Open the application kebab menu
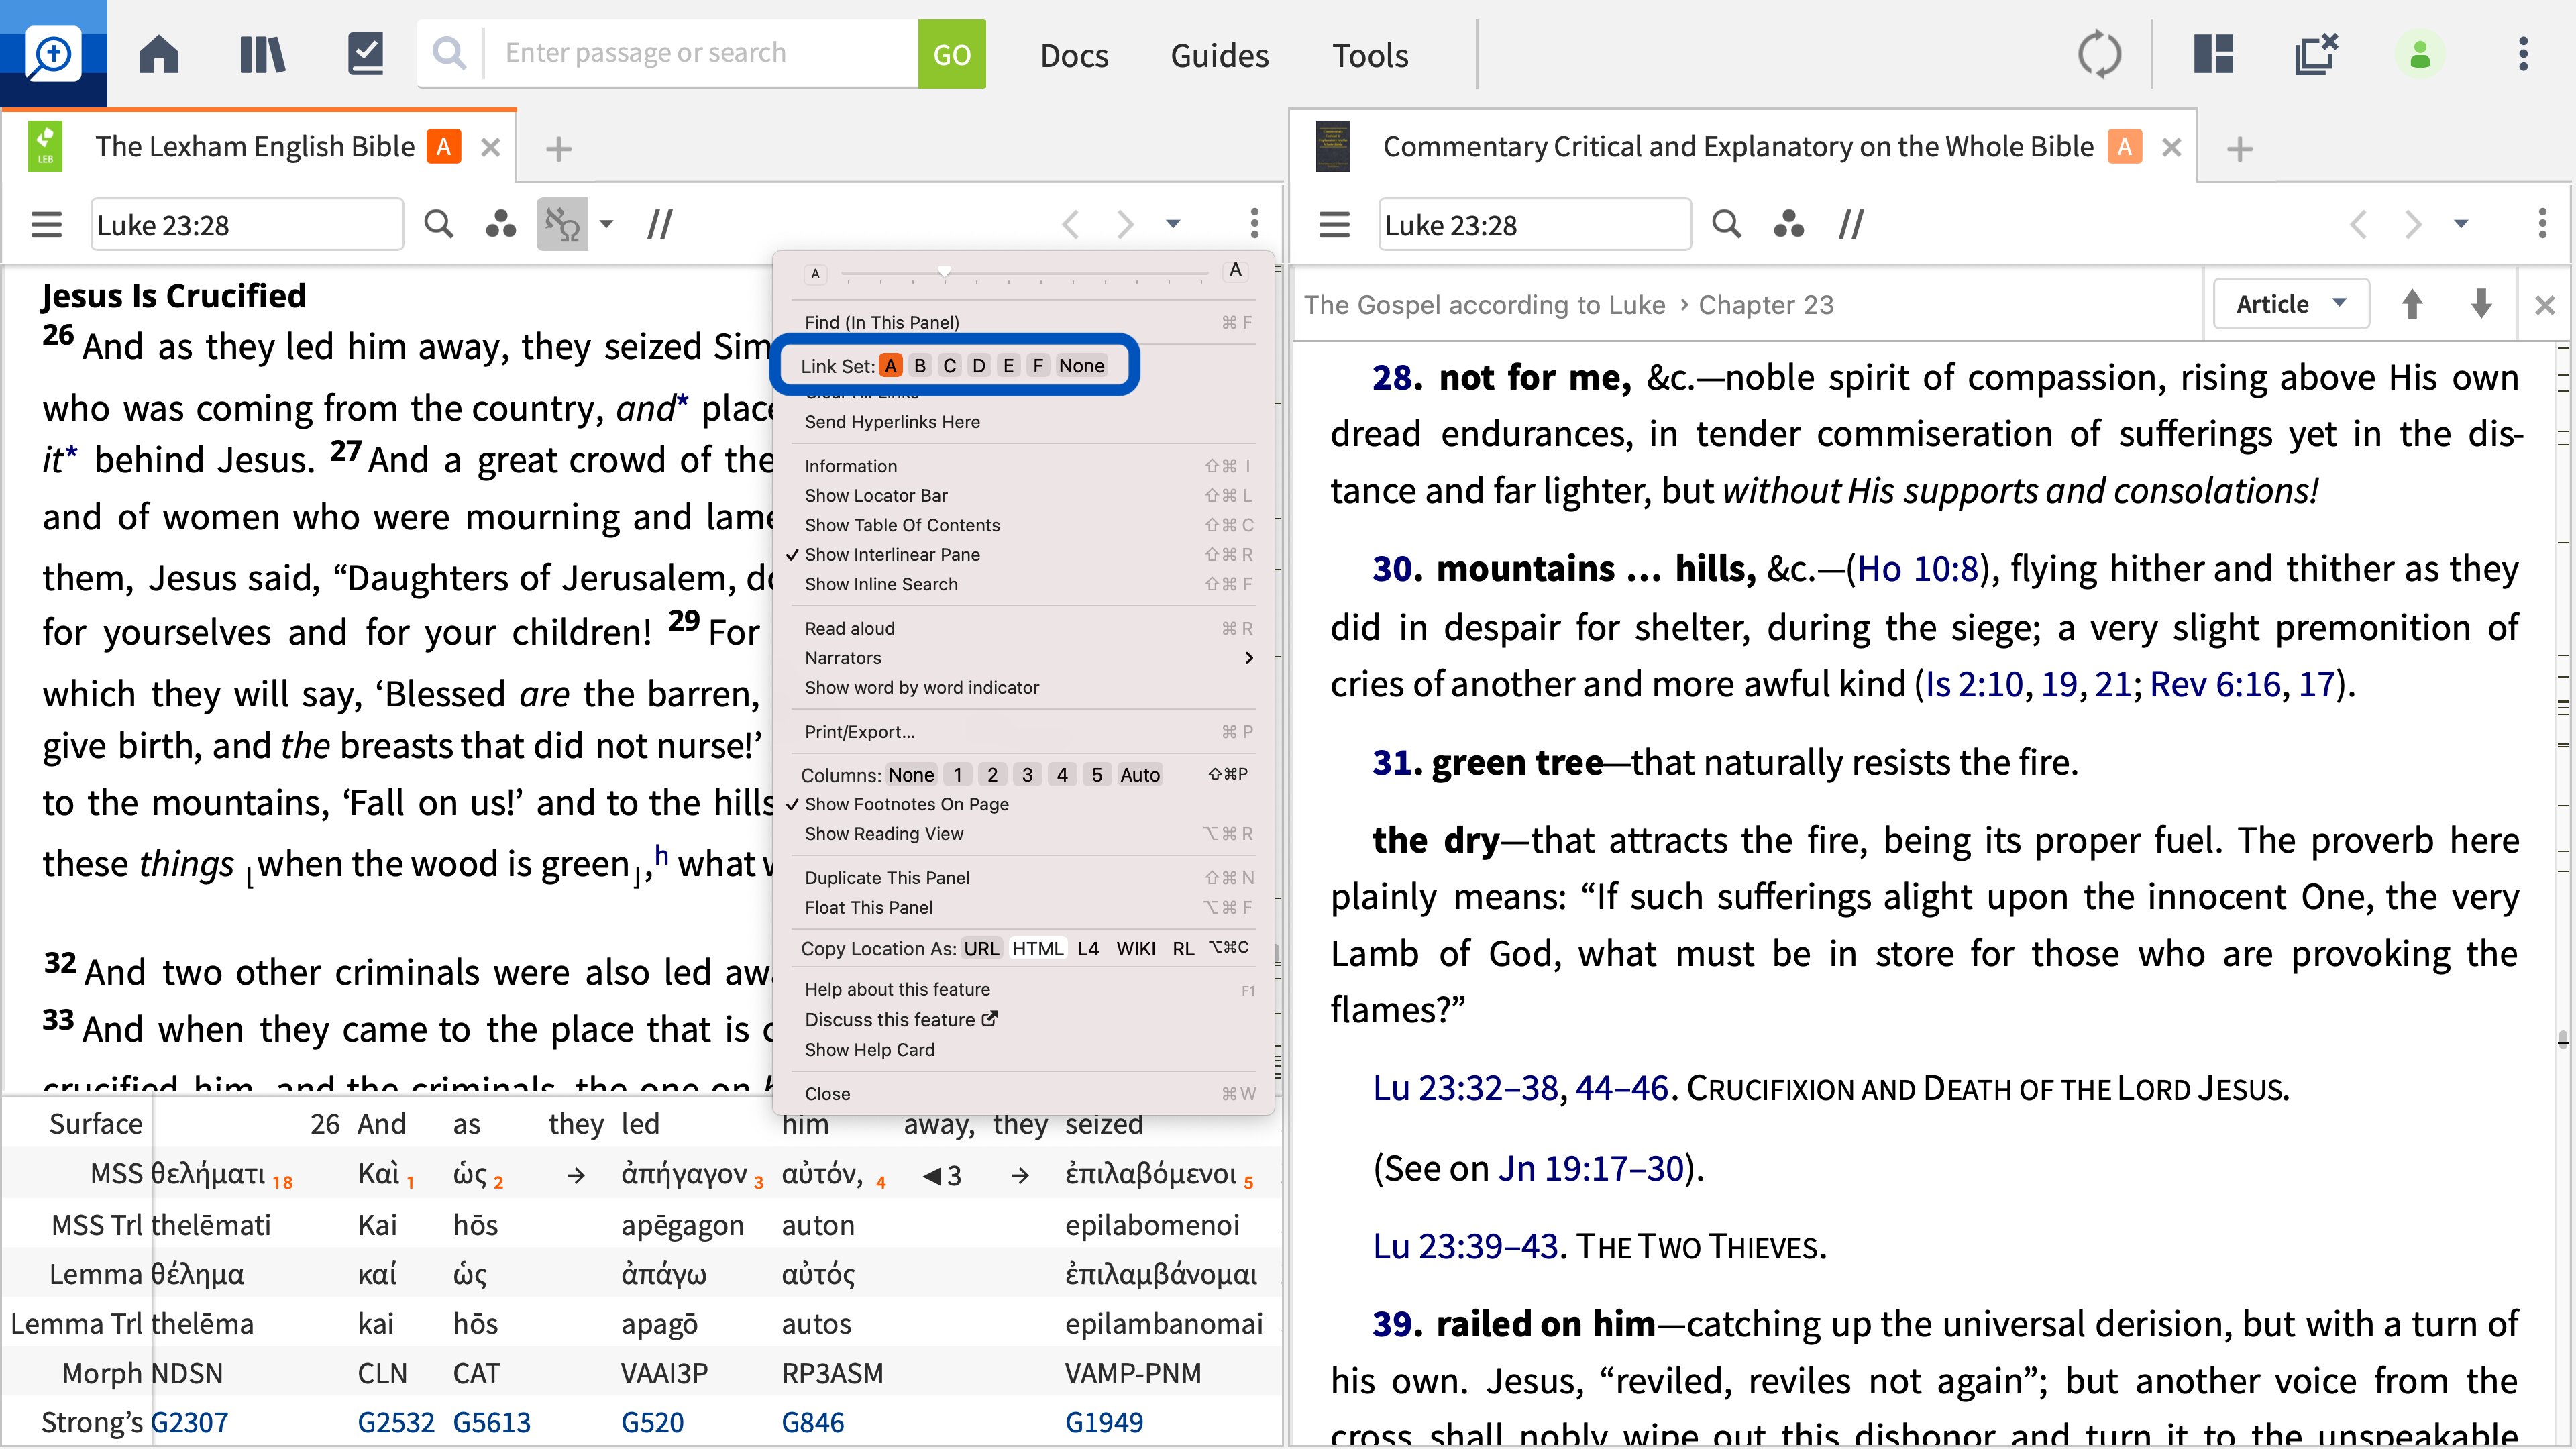This screenshot has width=2576, height=1449. click(x=2523, y=54)
